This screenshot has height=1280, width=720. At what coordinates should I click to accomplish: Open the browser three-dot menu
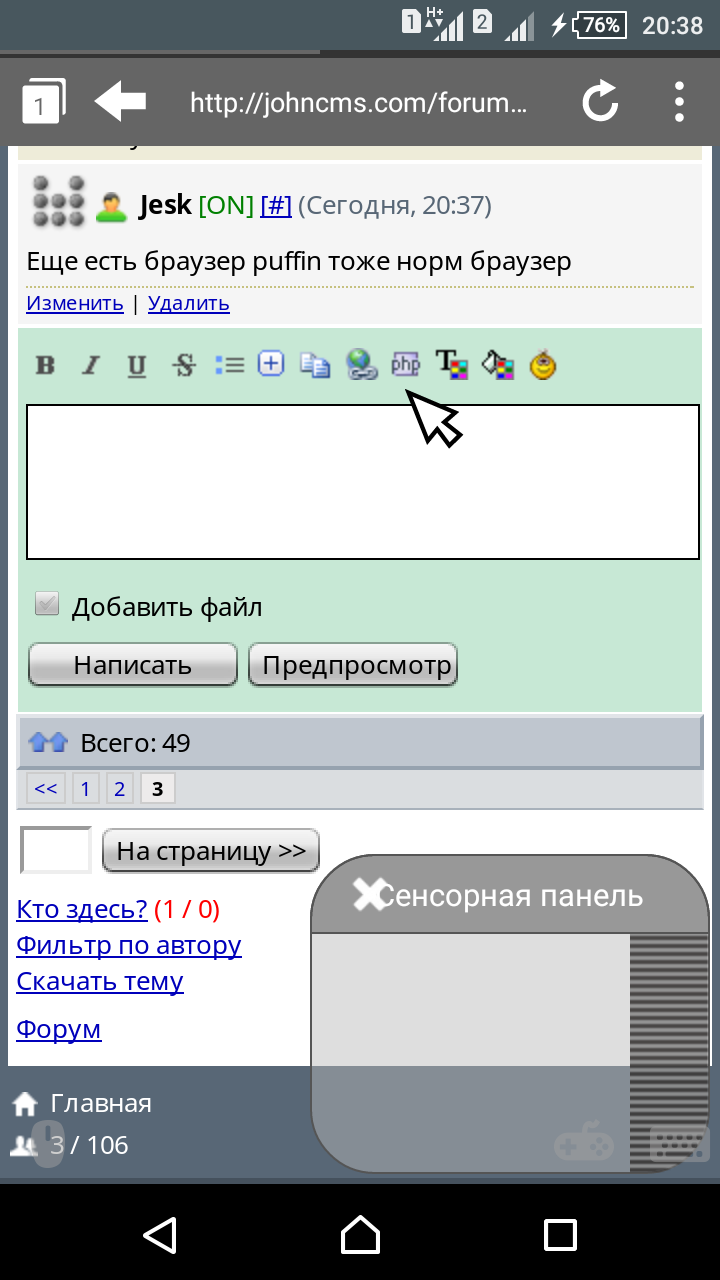[679, 101]
